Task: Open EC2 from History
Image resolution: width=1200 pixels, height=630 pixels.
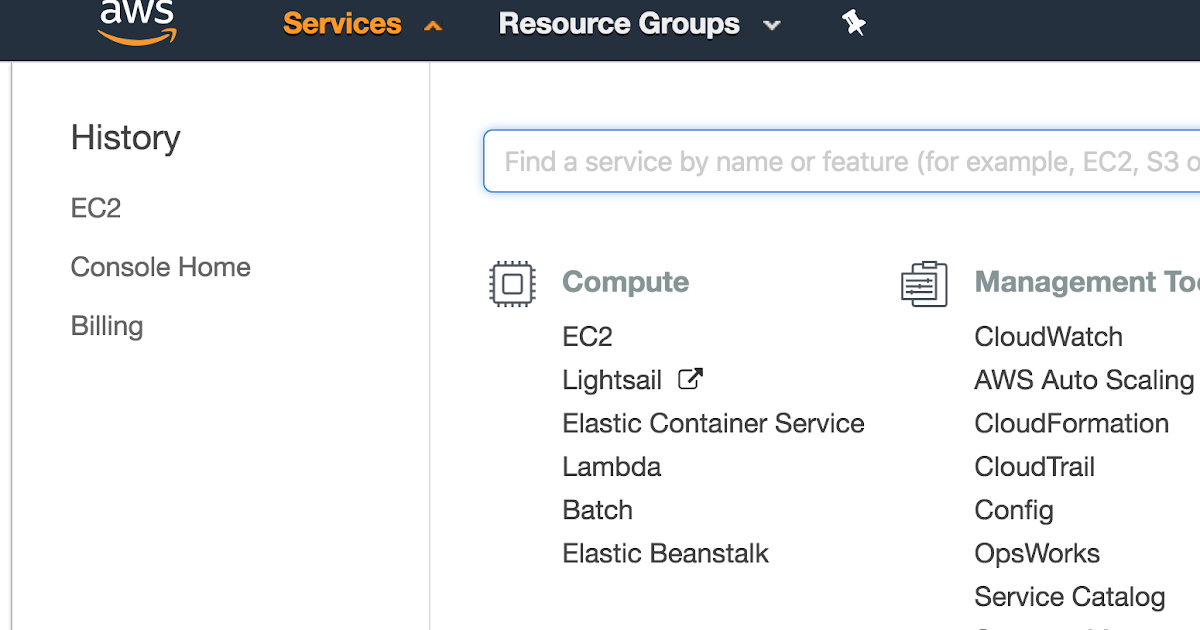Action: pyautogui.click(x=96, y=208)
